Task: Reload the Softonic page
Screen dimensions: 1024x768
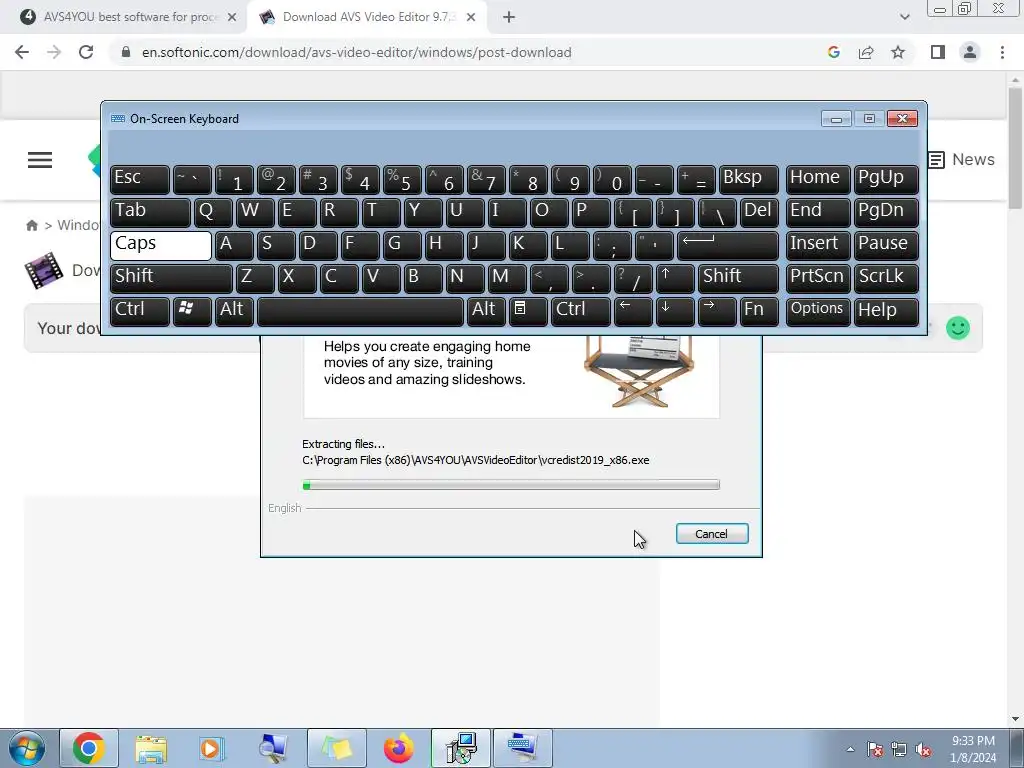Action: tap(86, 52)
